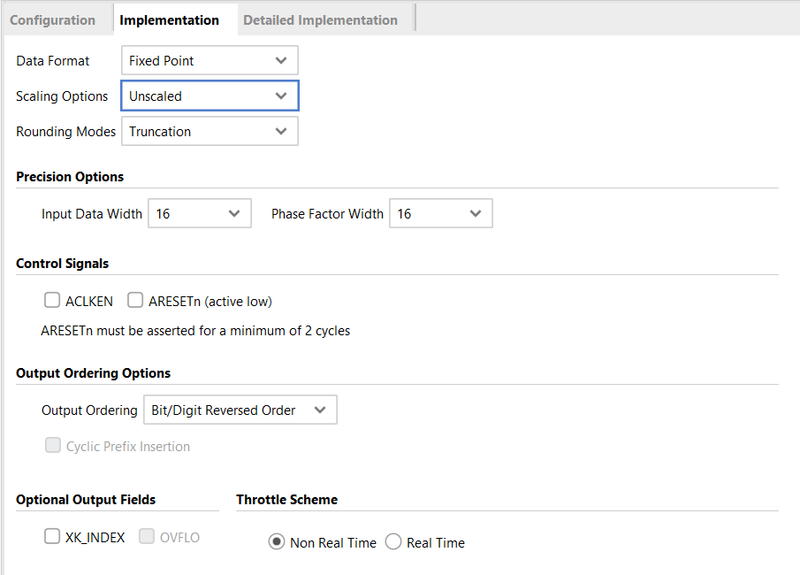Select the Non Real Time radio button

coord(276,542)
